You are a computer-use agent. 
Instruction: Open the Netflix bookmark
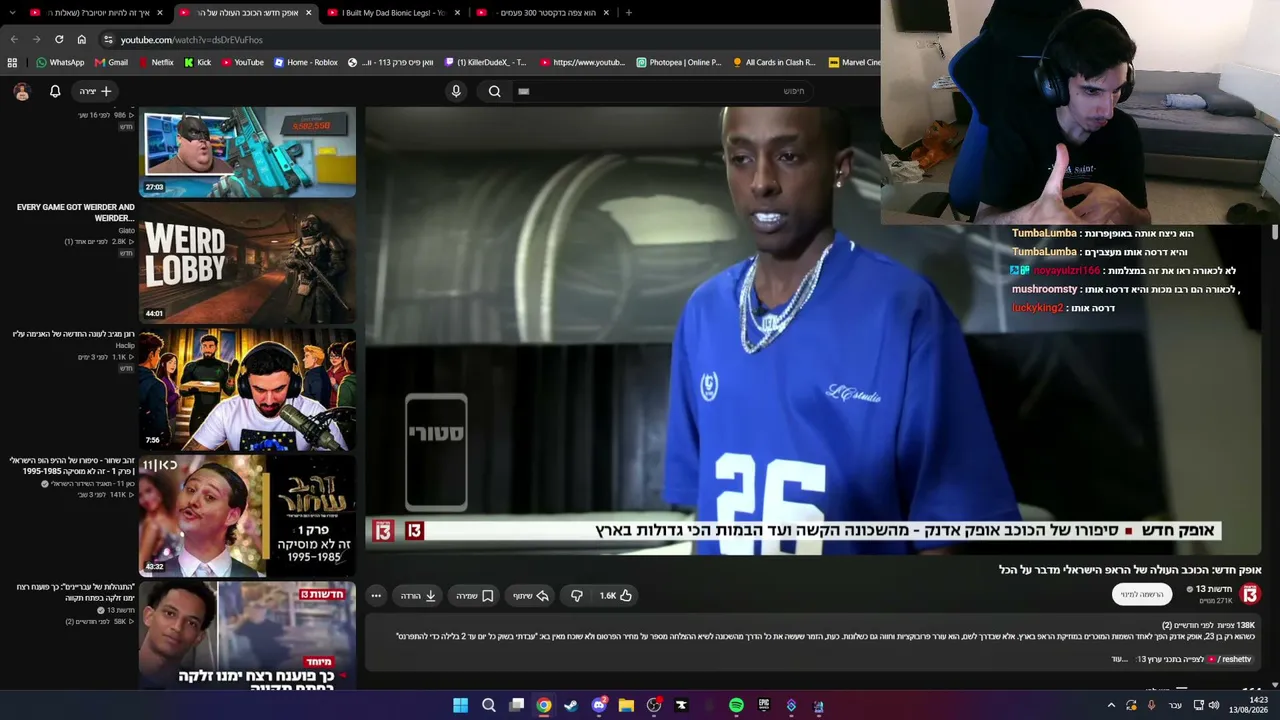click(155, 62)
